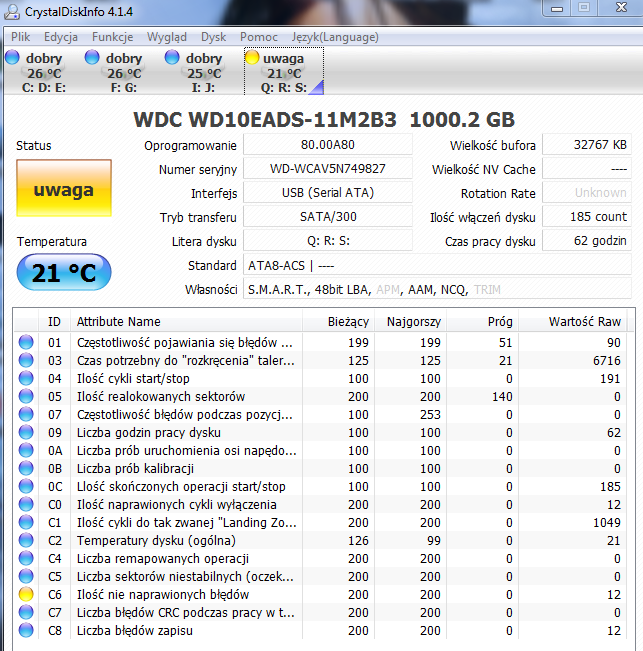Click the CrystalDiskInfo app icon in title bar

coord(14,13)
